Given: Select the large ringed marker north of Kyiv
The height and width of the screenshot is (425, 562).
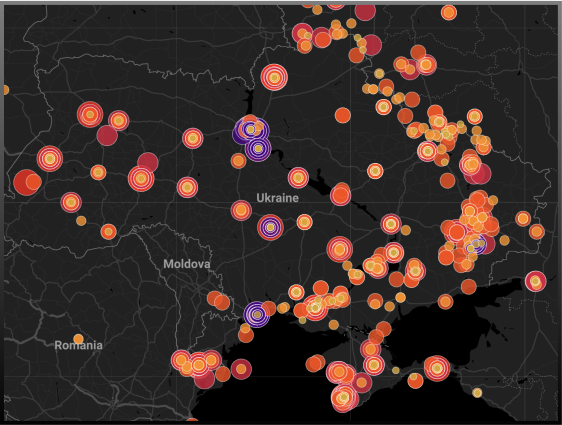Looking at the screenshot, I should [x=274, y=77].
